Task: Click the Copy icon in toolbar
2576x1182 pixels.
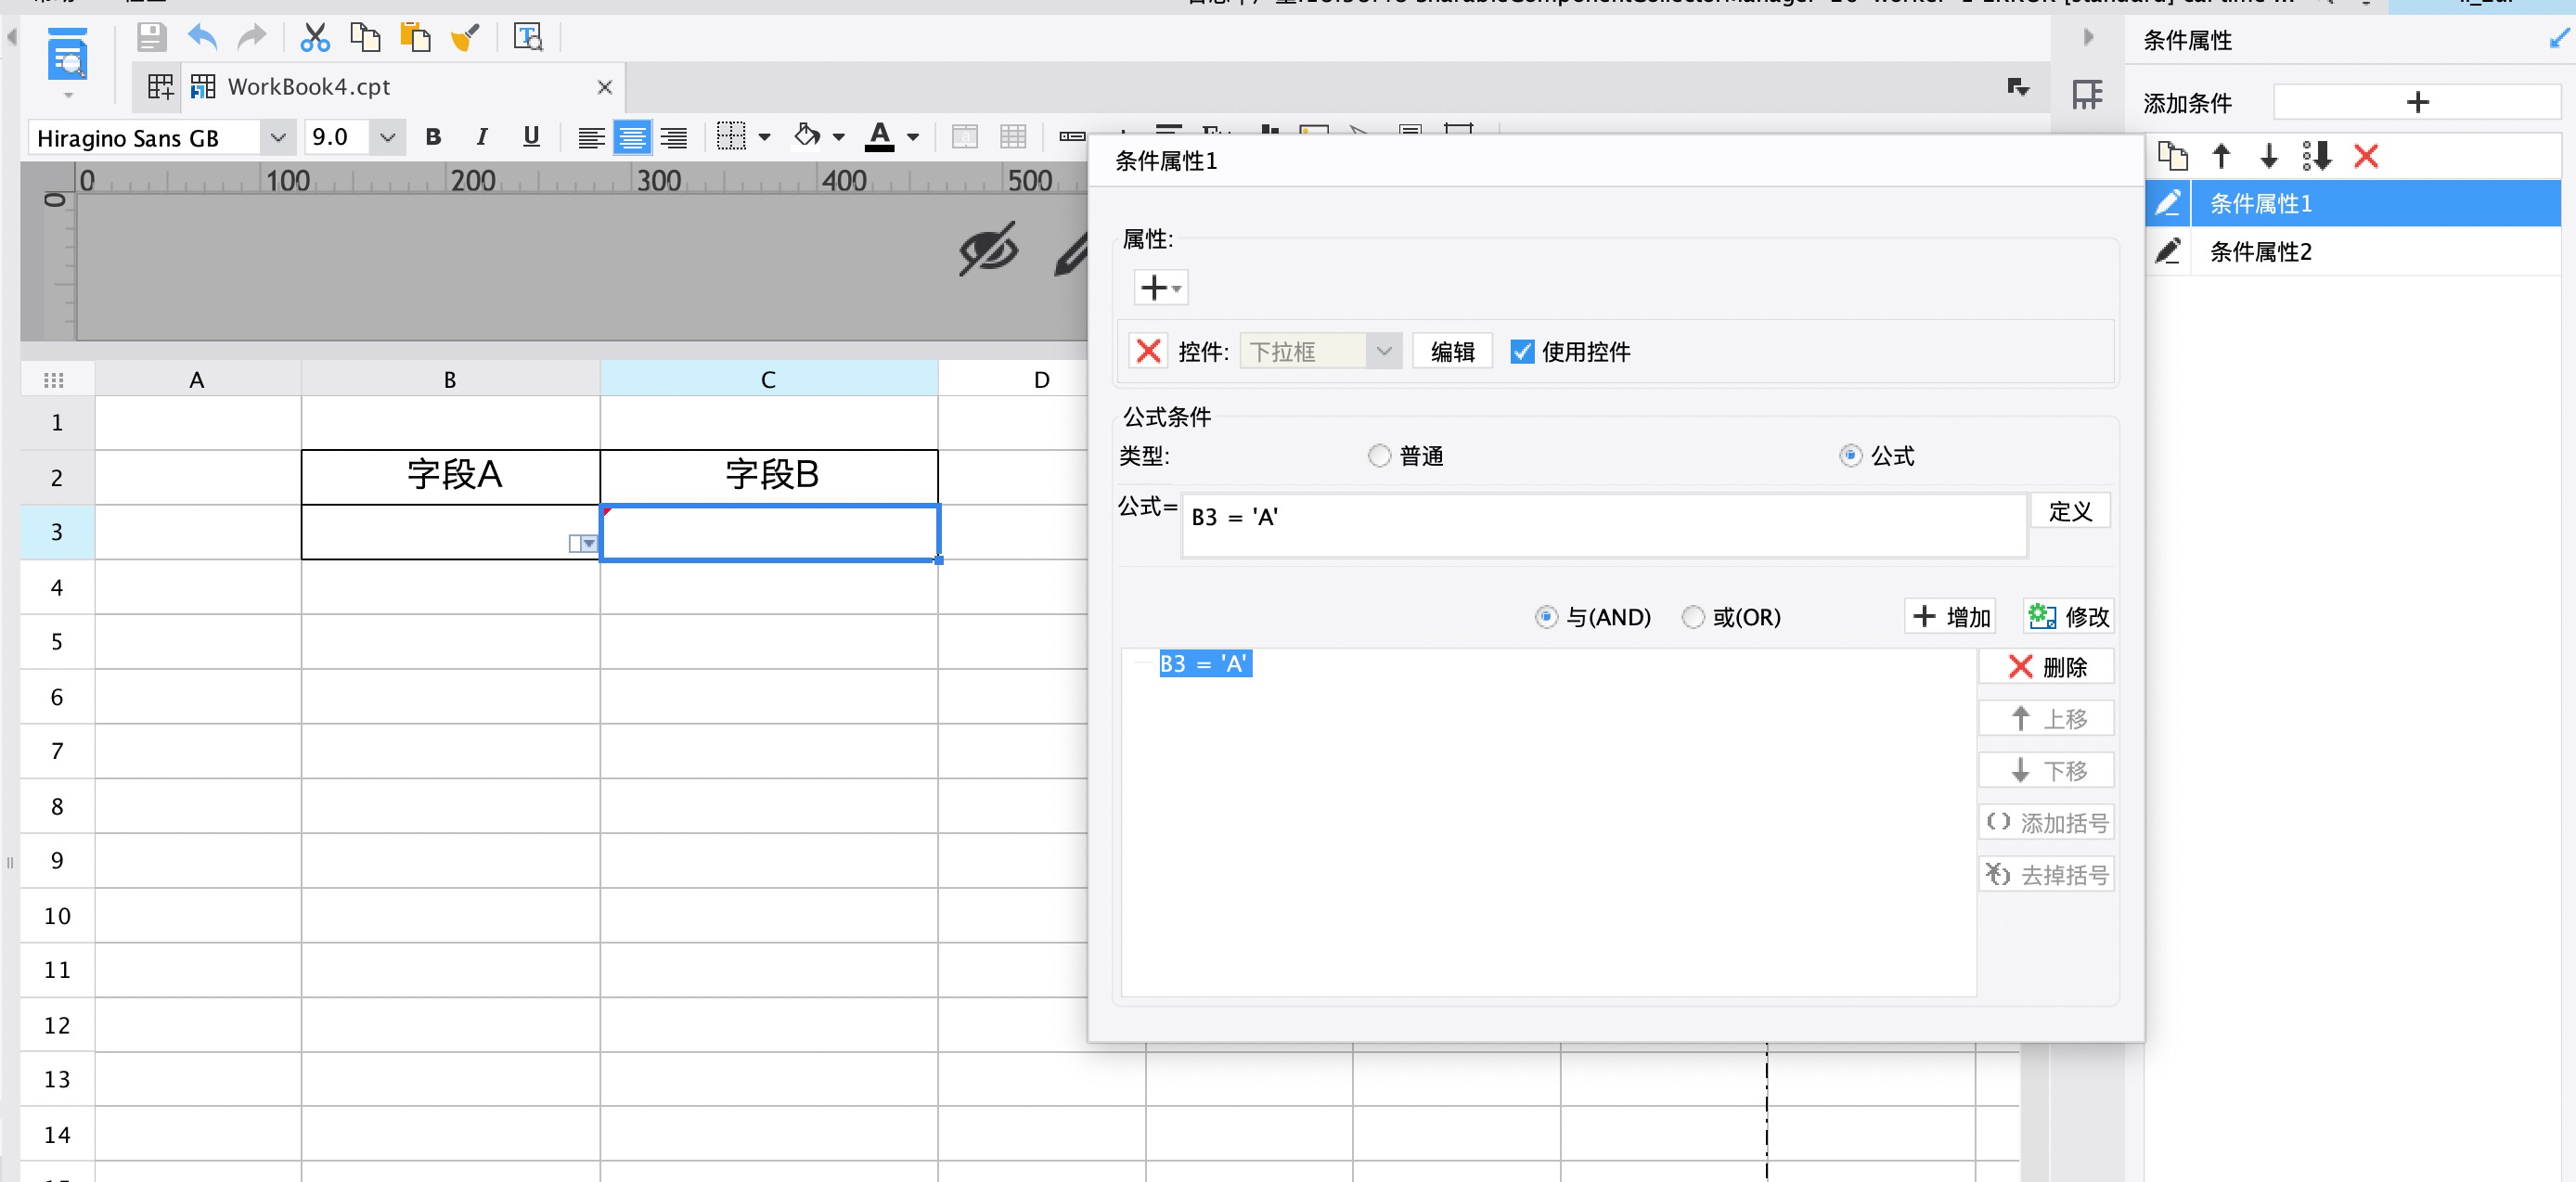Action: click(x=365, y=38)
